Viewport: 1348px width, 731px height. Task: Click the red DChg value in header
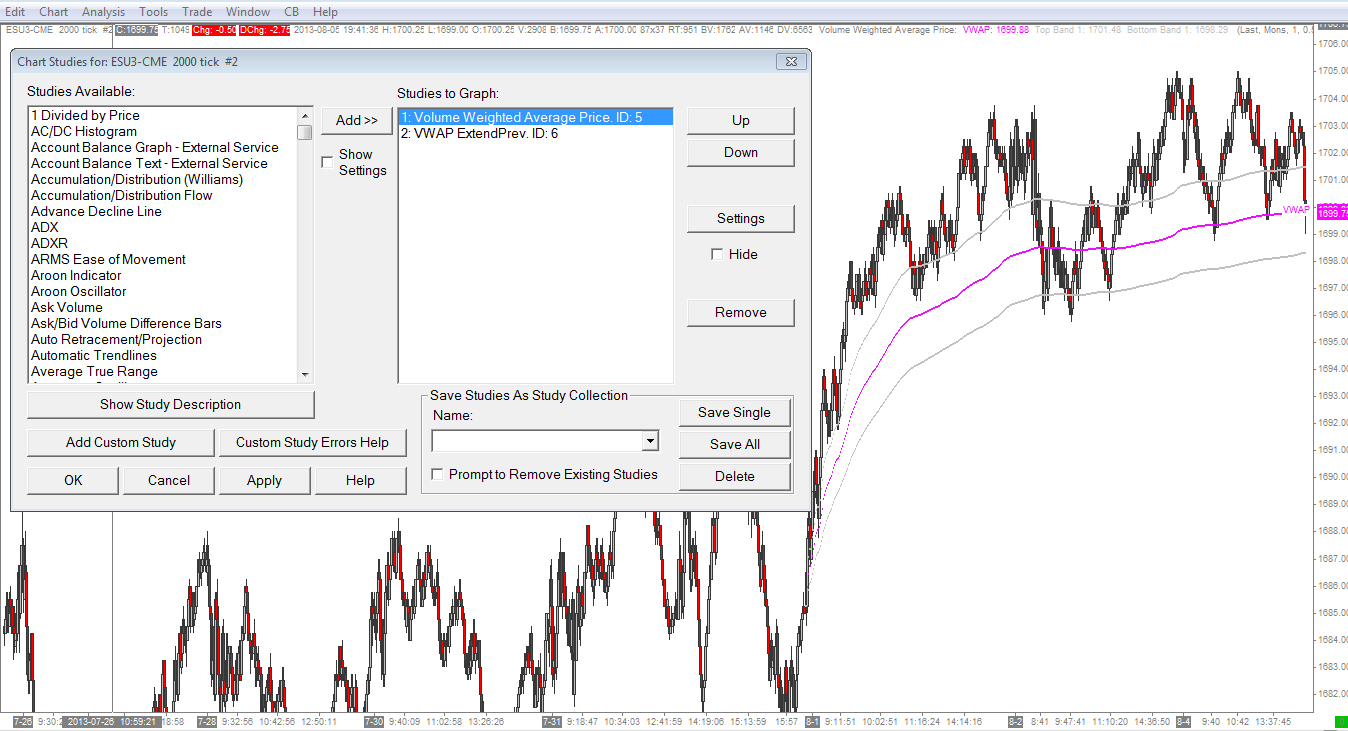pos(266,30)
